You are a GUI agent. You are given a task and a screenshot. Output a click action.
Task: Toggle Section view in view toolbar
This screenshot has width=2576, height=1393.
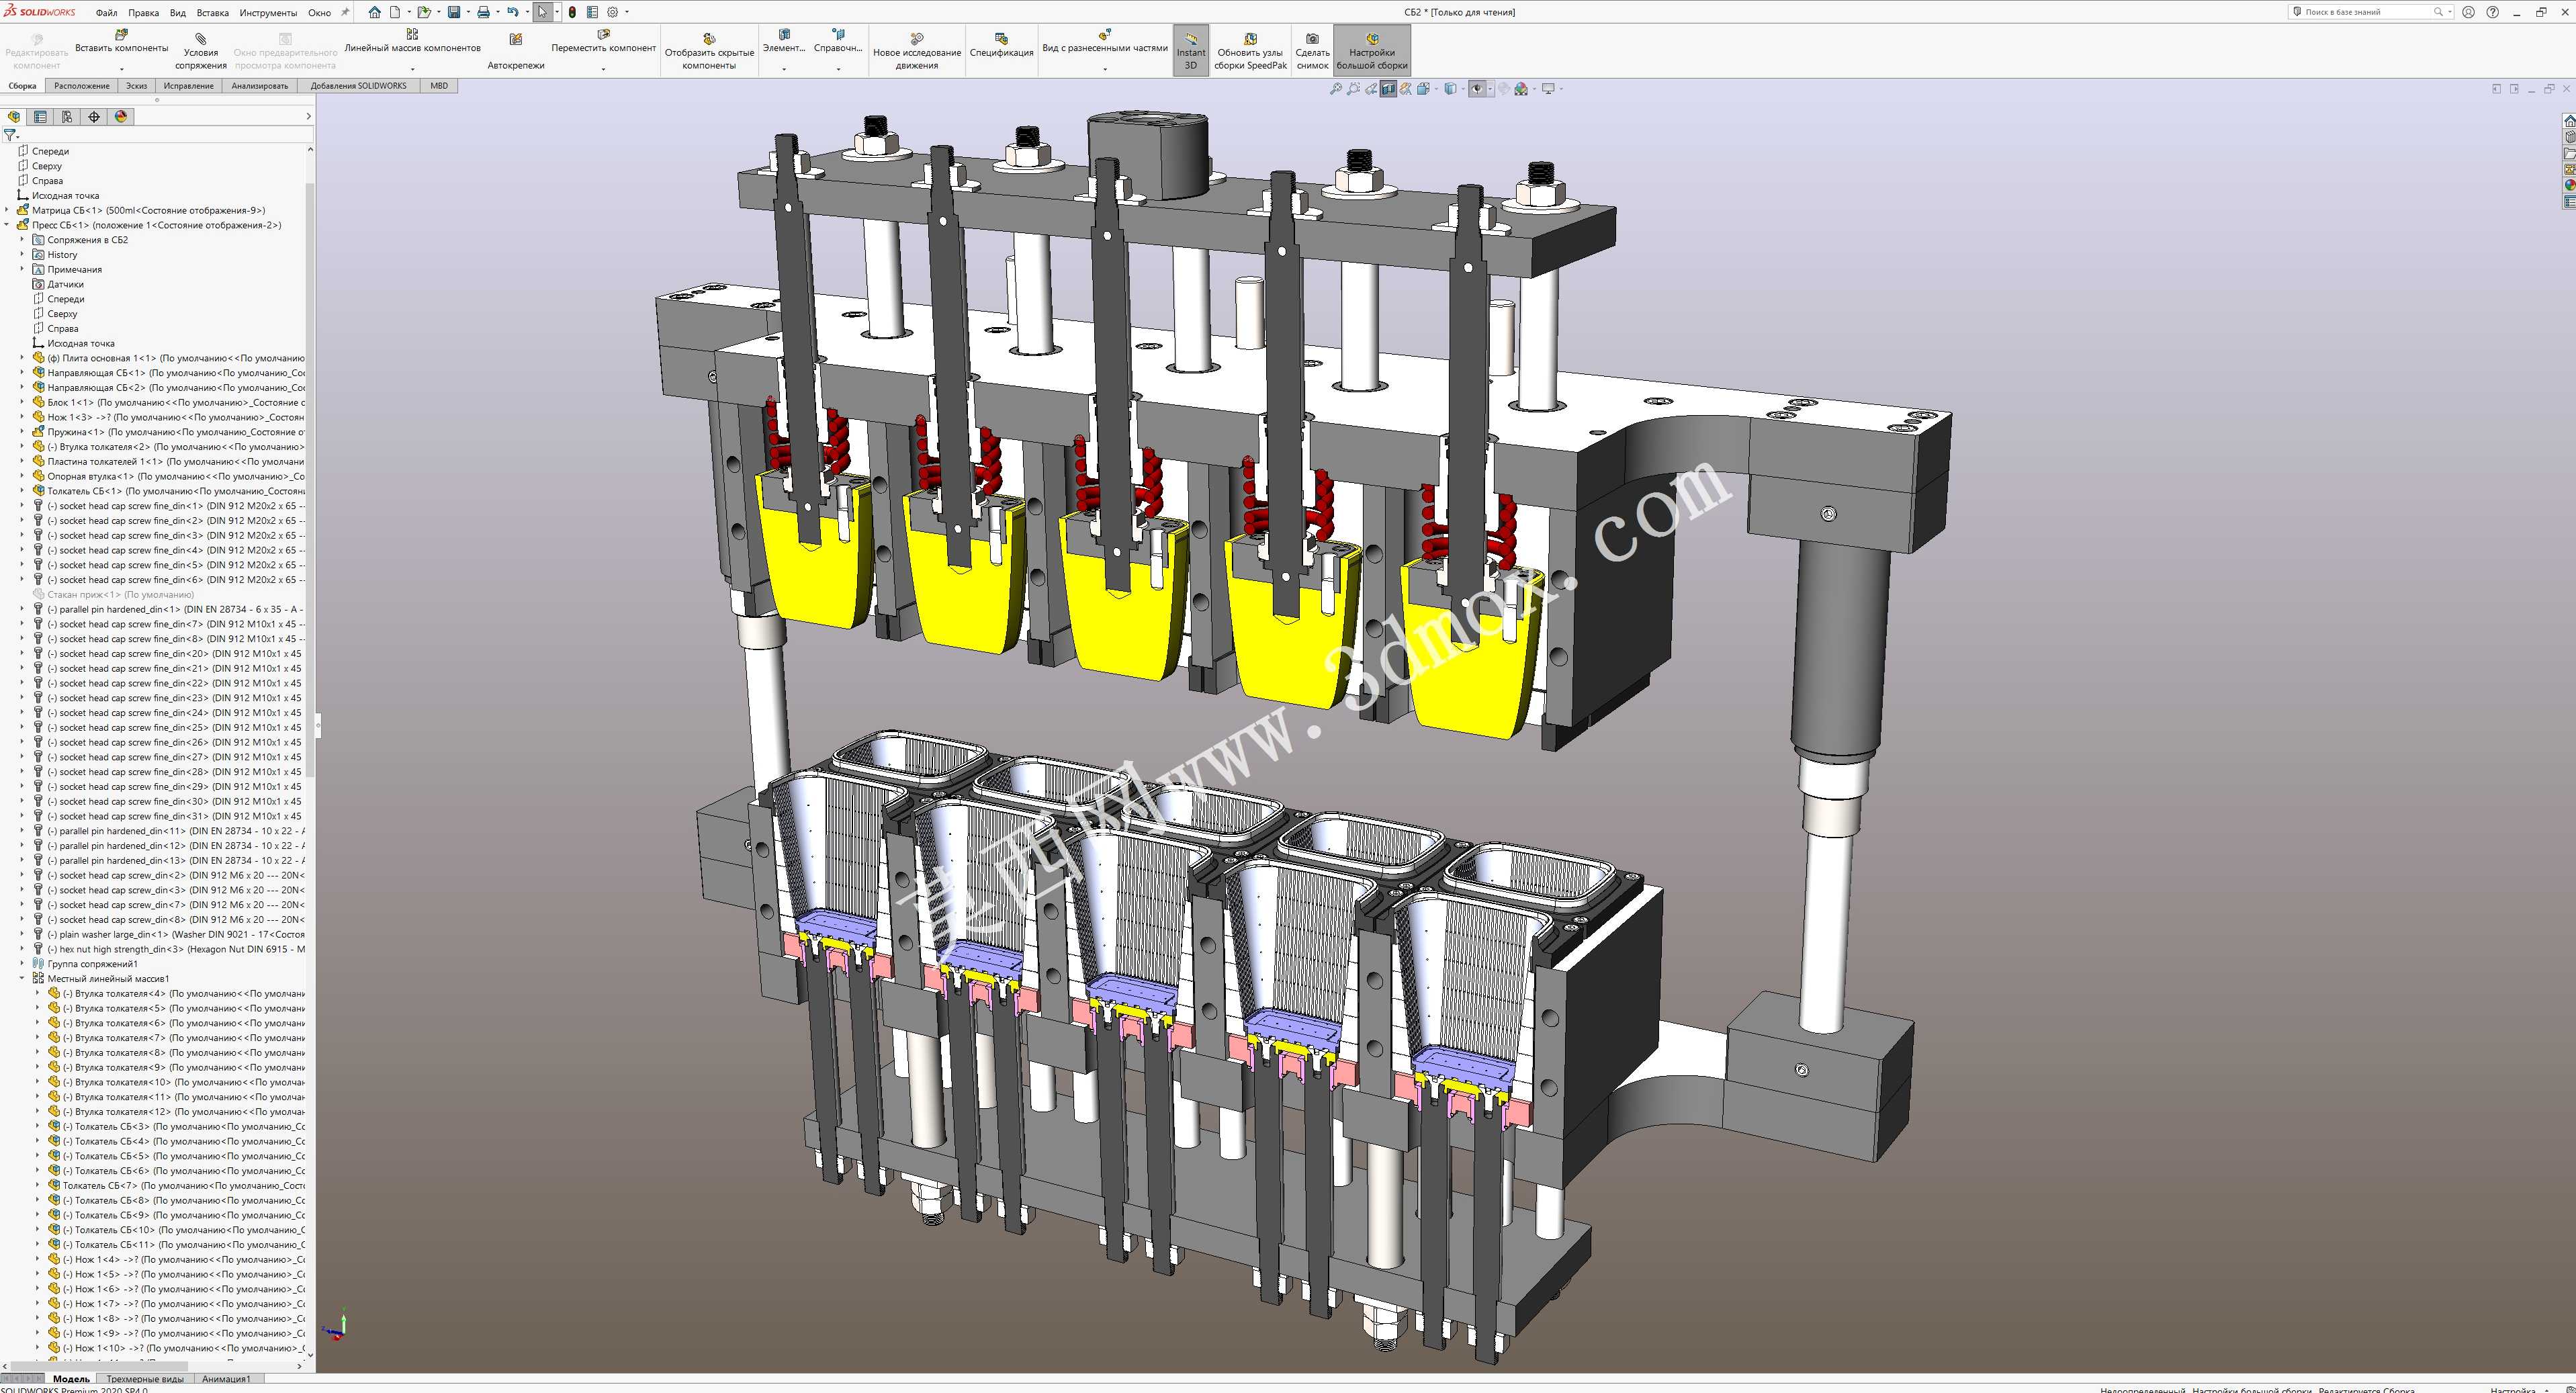[x=1389, y=89]
